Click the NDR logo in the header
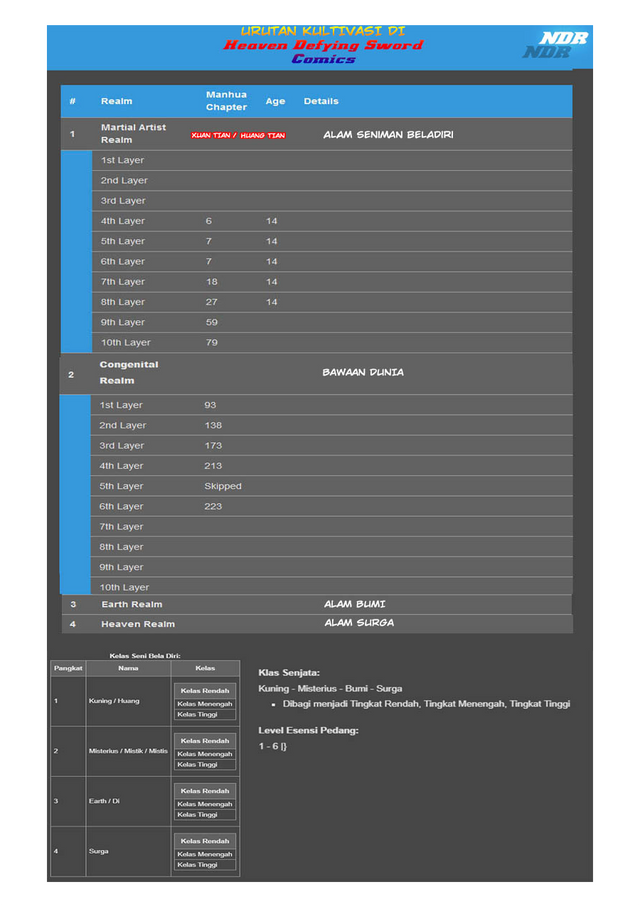 point(555,45)
